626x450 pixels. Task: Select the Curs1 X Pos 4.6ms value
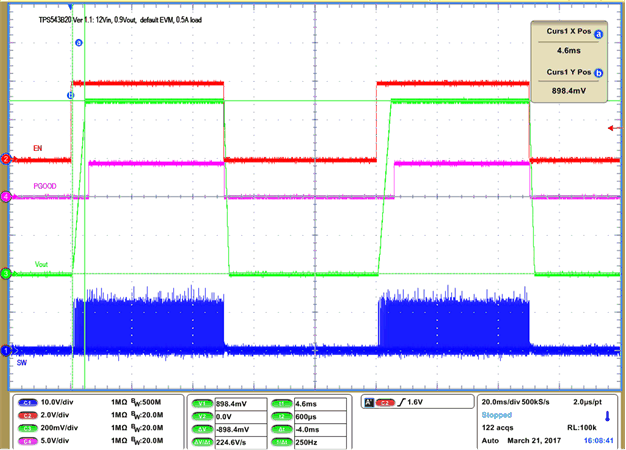point(569,51)
